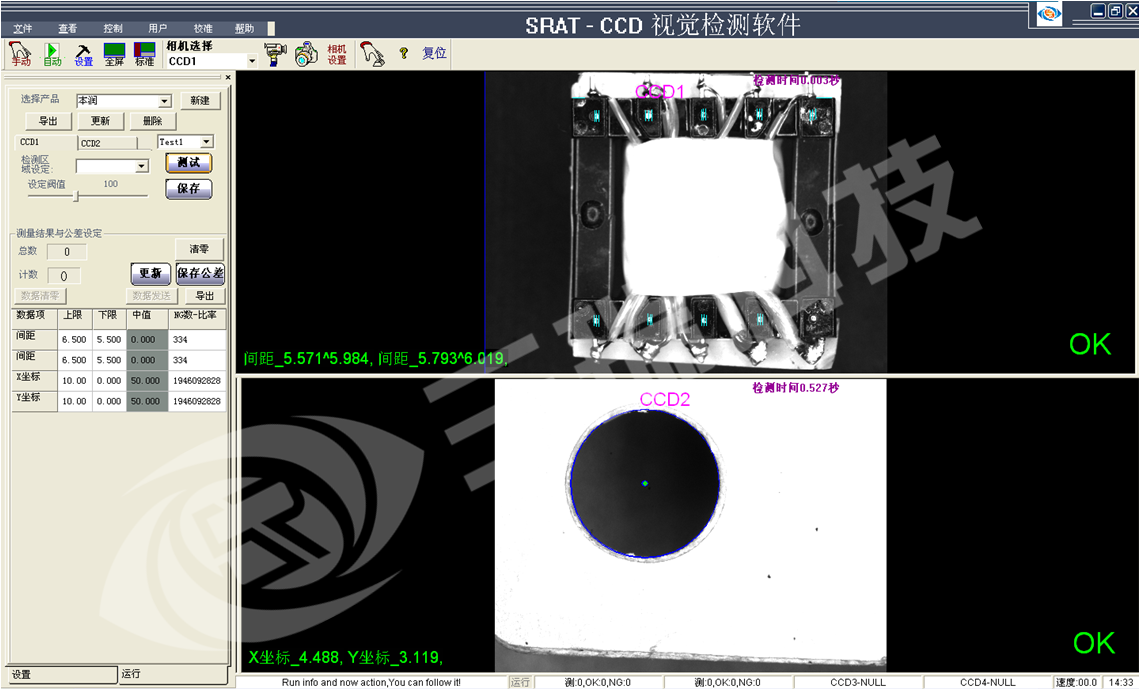1140x690 pixels.
Task: Expand the 检测区域设定 dropdown
Action: click(x=142, y=167)
